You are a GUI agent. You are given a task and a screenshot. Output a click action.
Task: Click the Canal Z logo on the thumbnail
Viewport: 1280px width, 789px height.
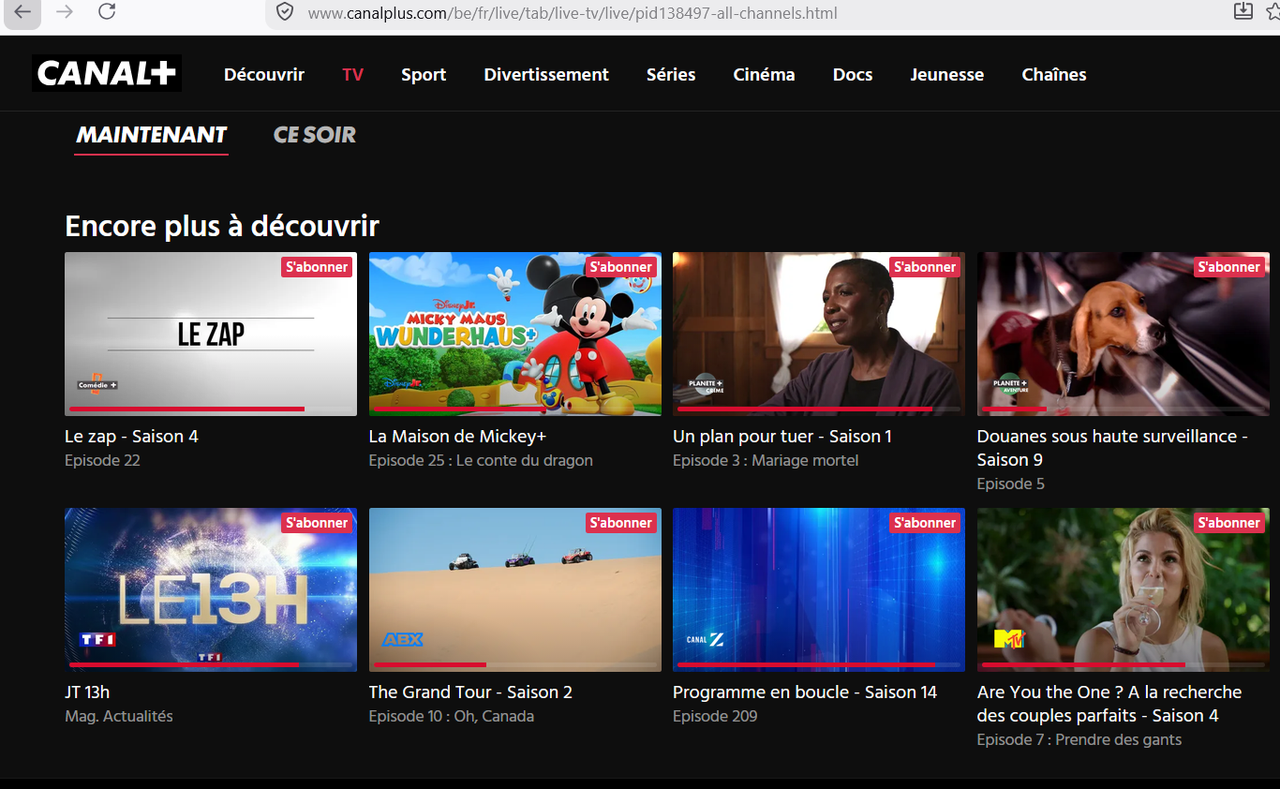704,640
